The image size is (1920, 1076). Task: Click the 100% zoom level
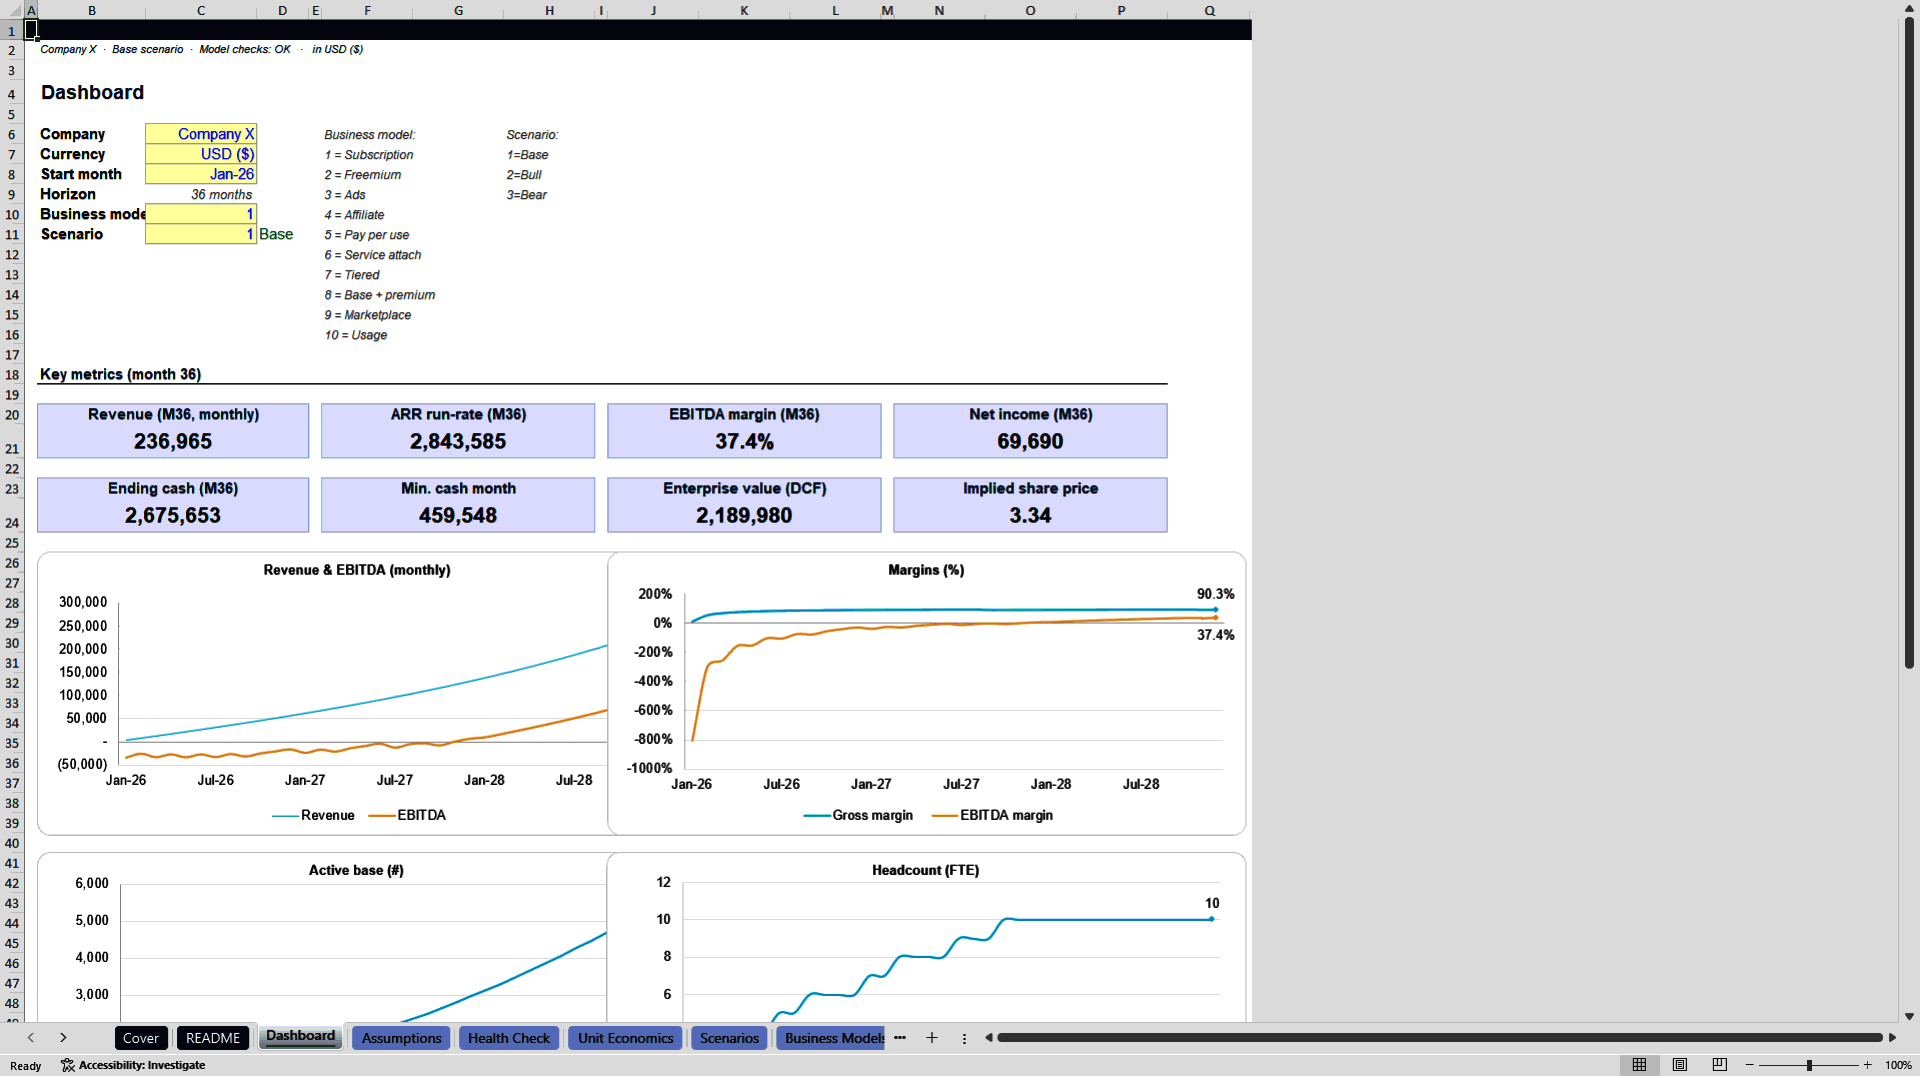tap(1898, 1065)
